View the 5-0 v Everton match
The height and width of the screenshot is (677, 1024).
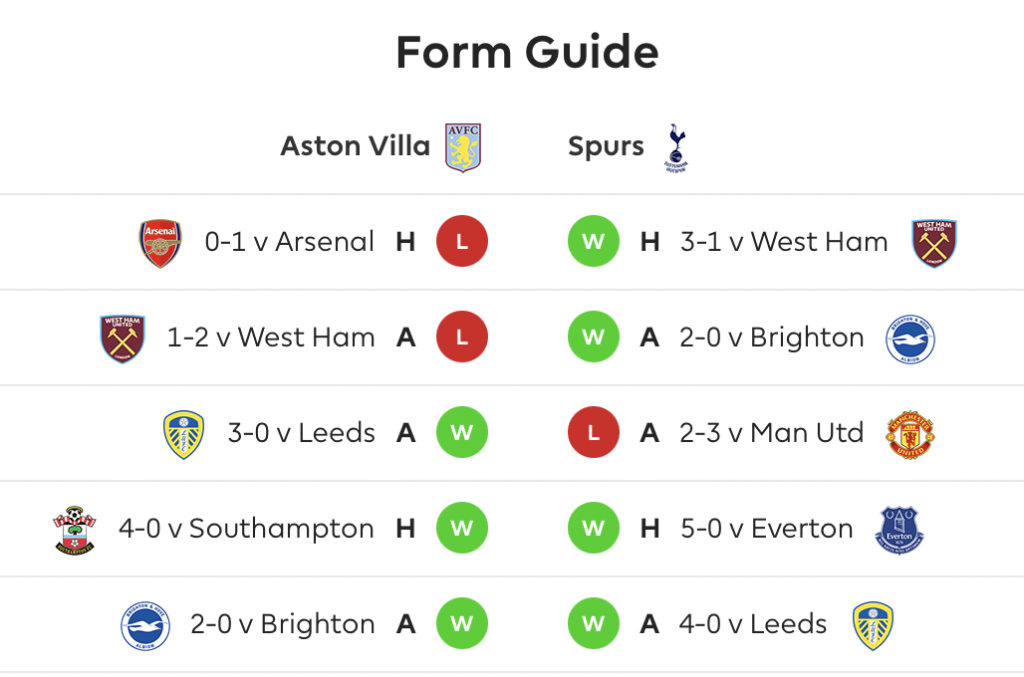point(767,528)
